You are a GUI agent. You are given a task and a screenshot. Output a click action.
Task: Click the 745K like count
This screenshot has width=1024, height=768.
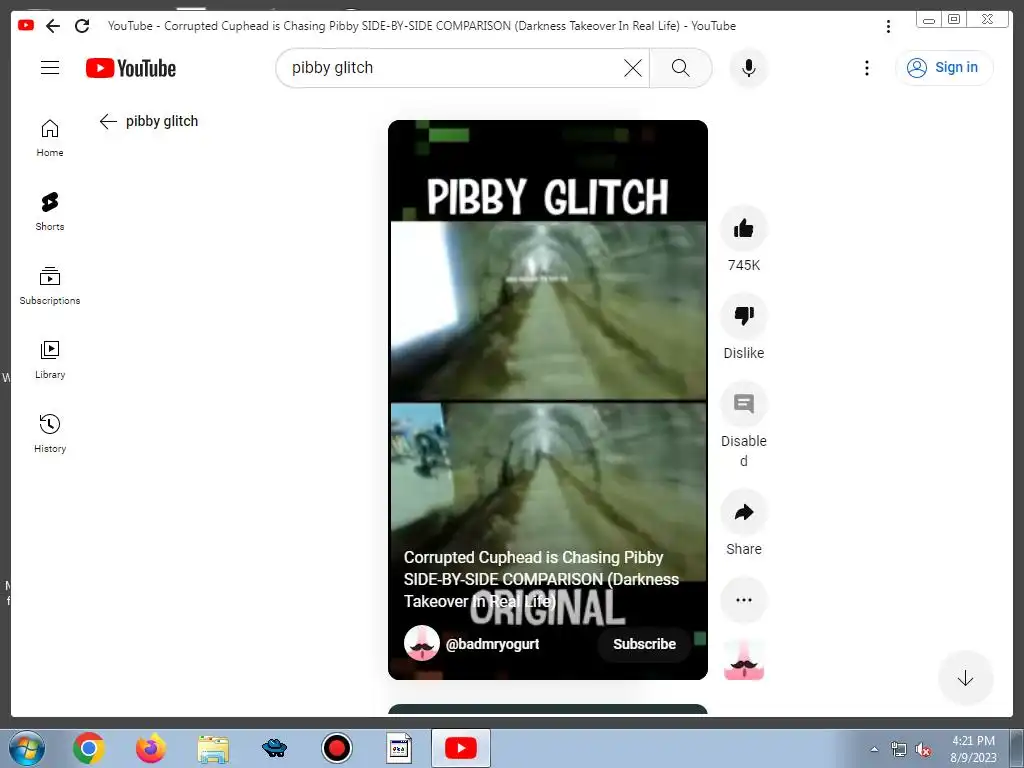pyautogui.click(x=744, y=265)
